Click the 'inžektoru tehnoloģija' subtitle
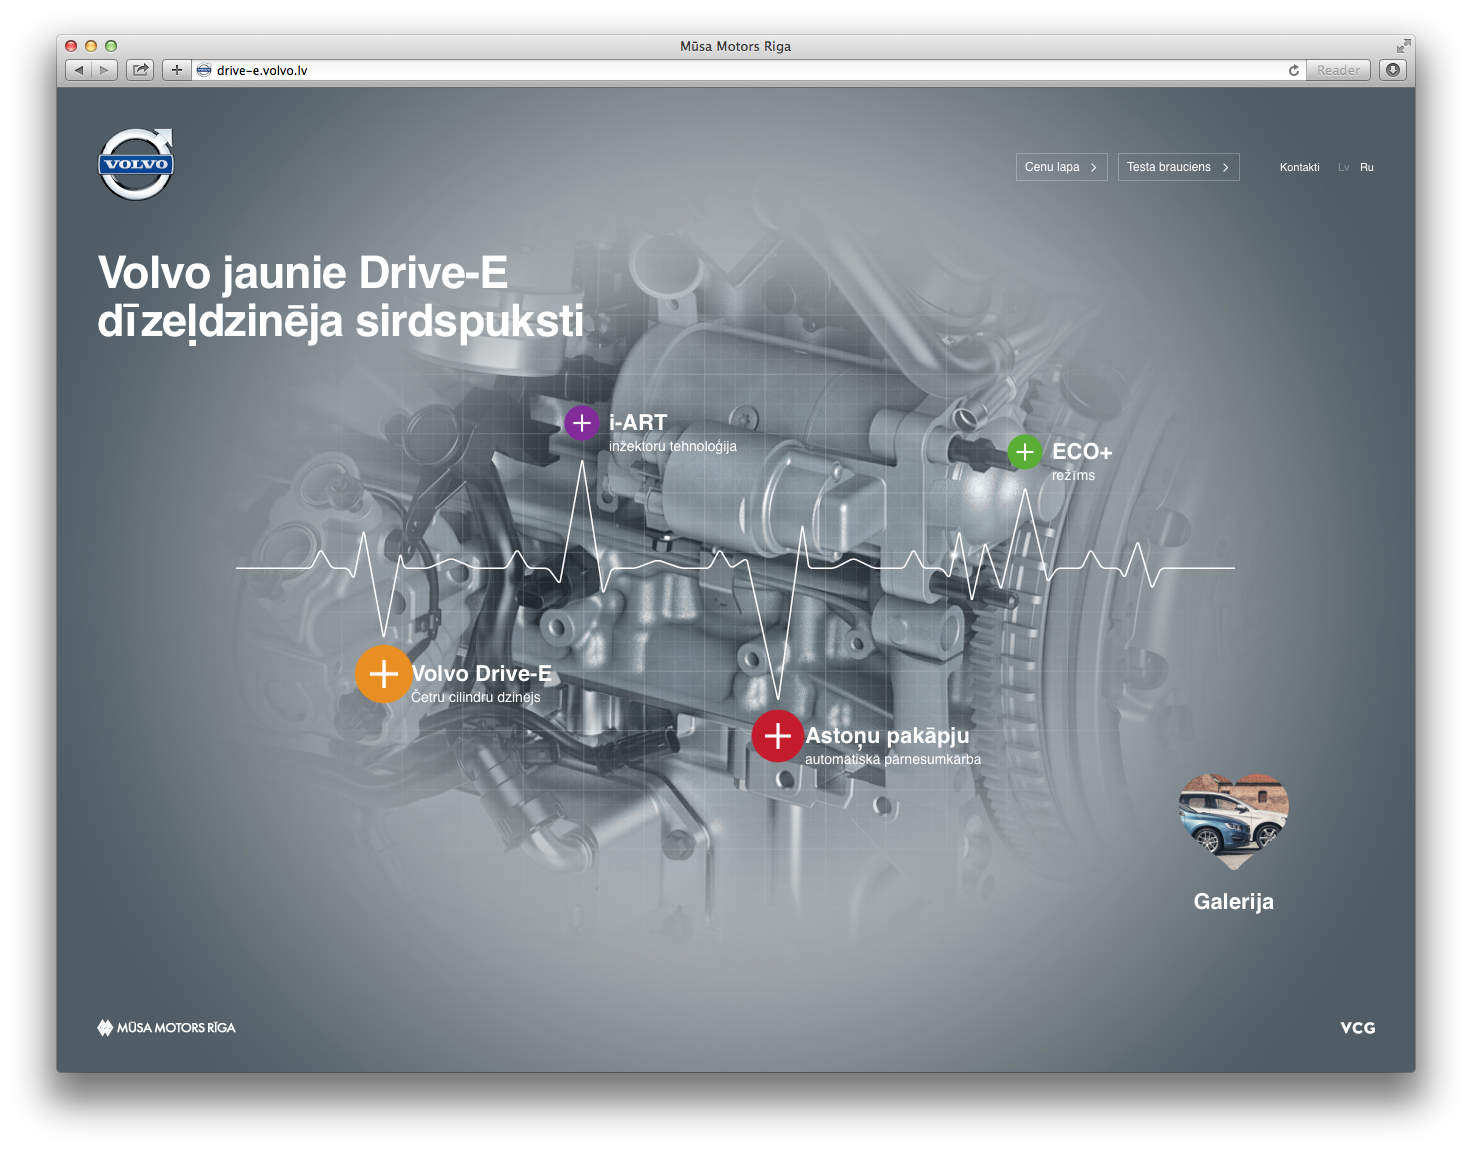Image resolution: width=1472 pixels, height=1151 pixels. [x=673, y=446]
